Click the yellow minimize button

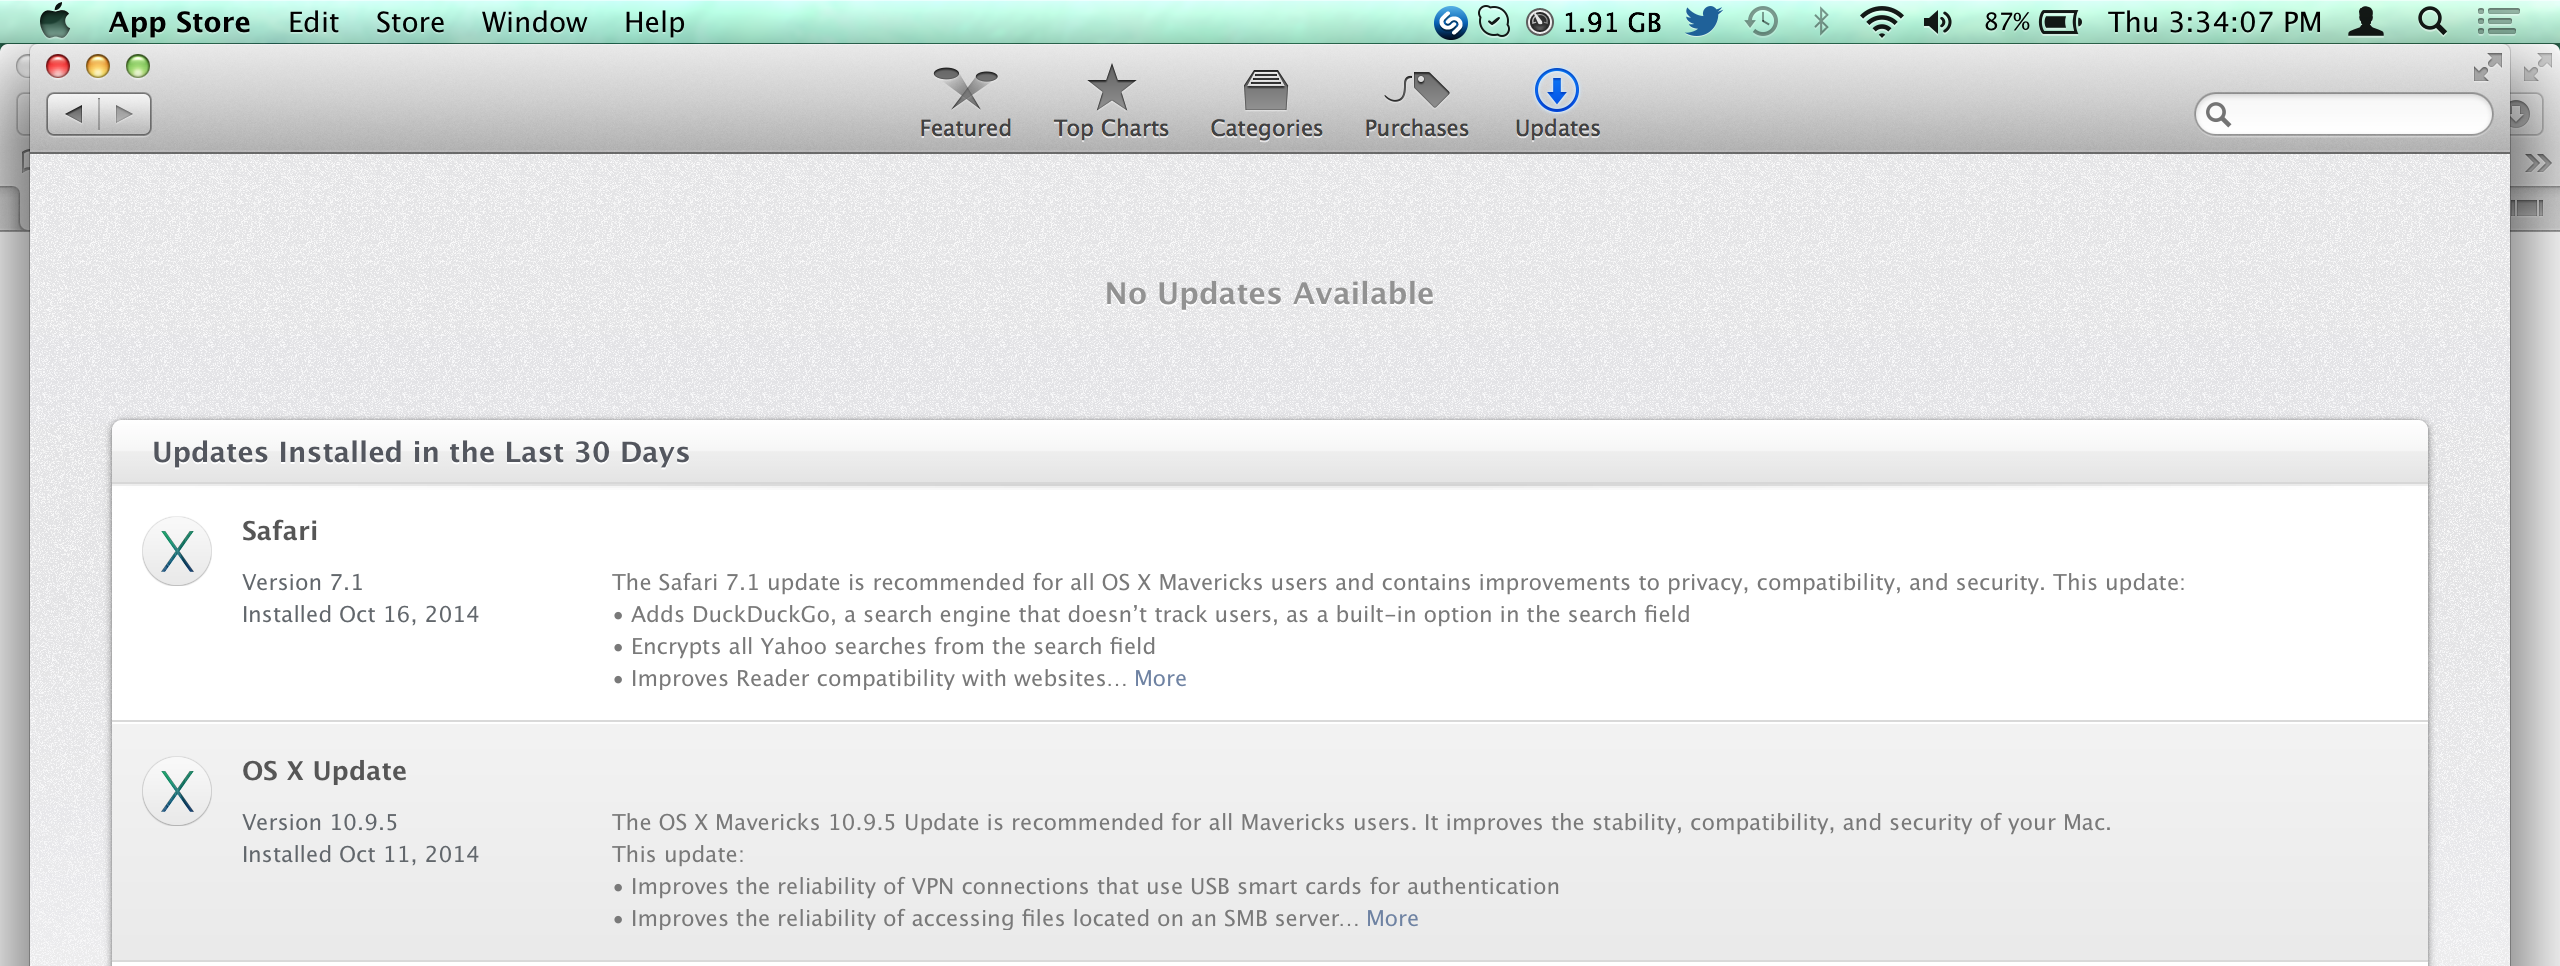98,66
